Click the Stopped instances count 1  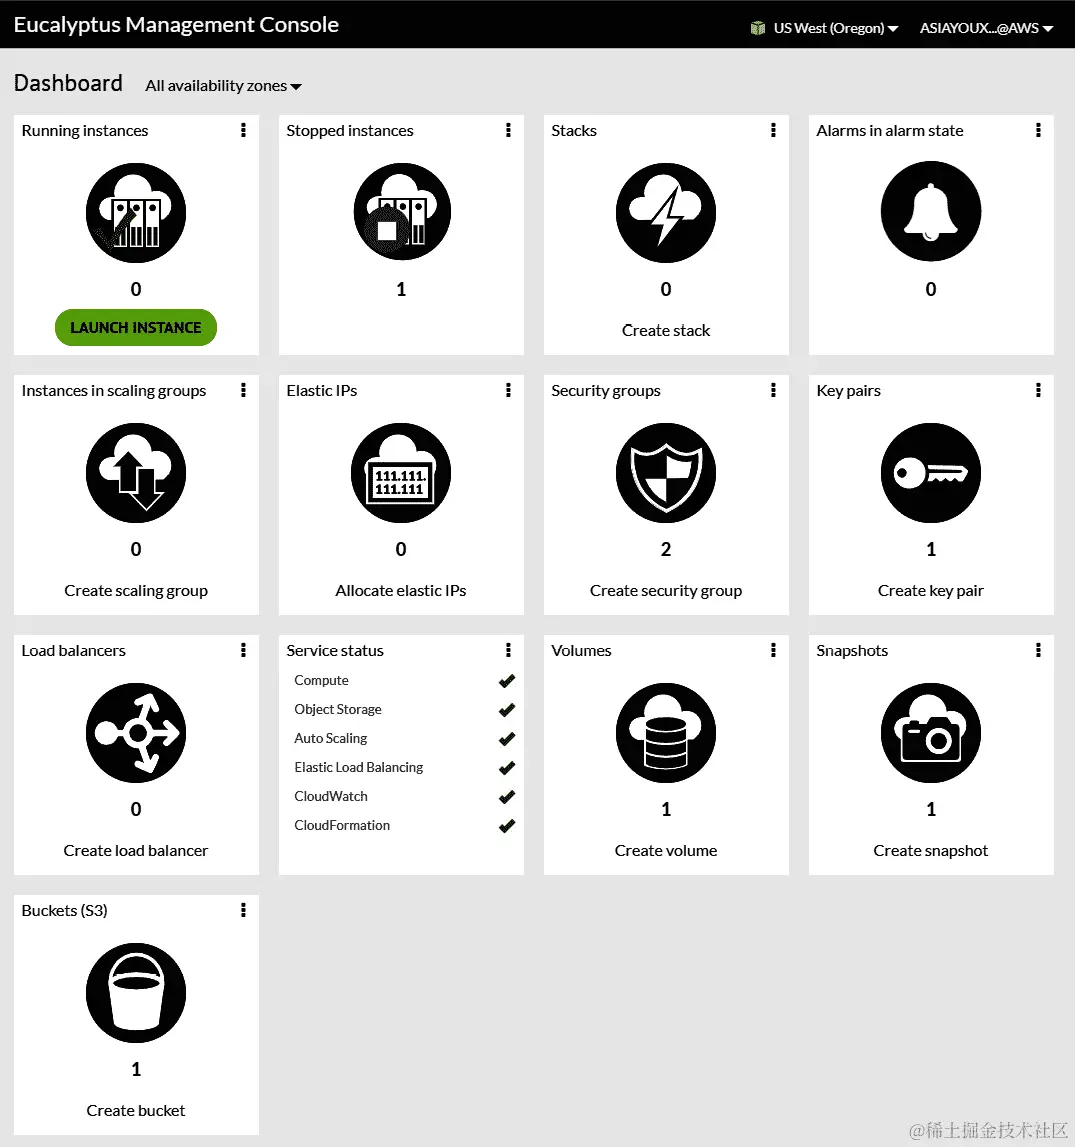(x=401, y=290)
